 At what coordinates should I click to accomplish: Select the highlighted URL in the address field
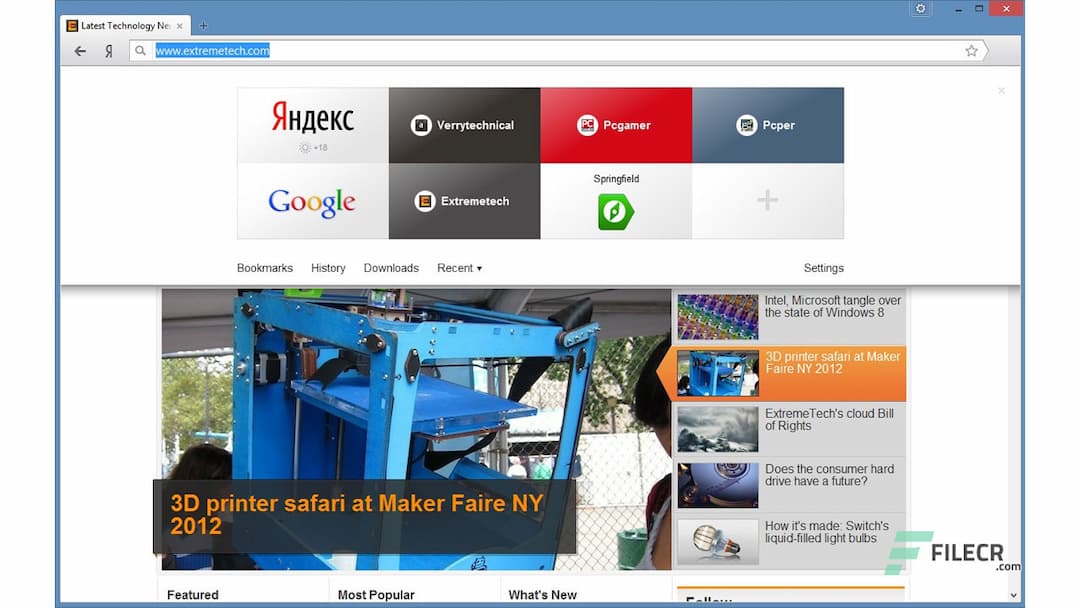tap(210, 50)
